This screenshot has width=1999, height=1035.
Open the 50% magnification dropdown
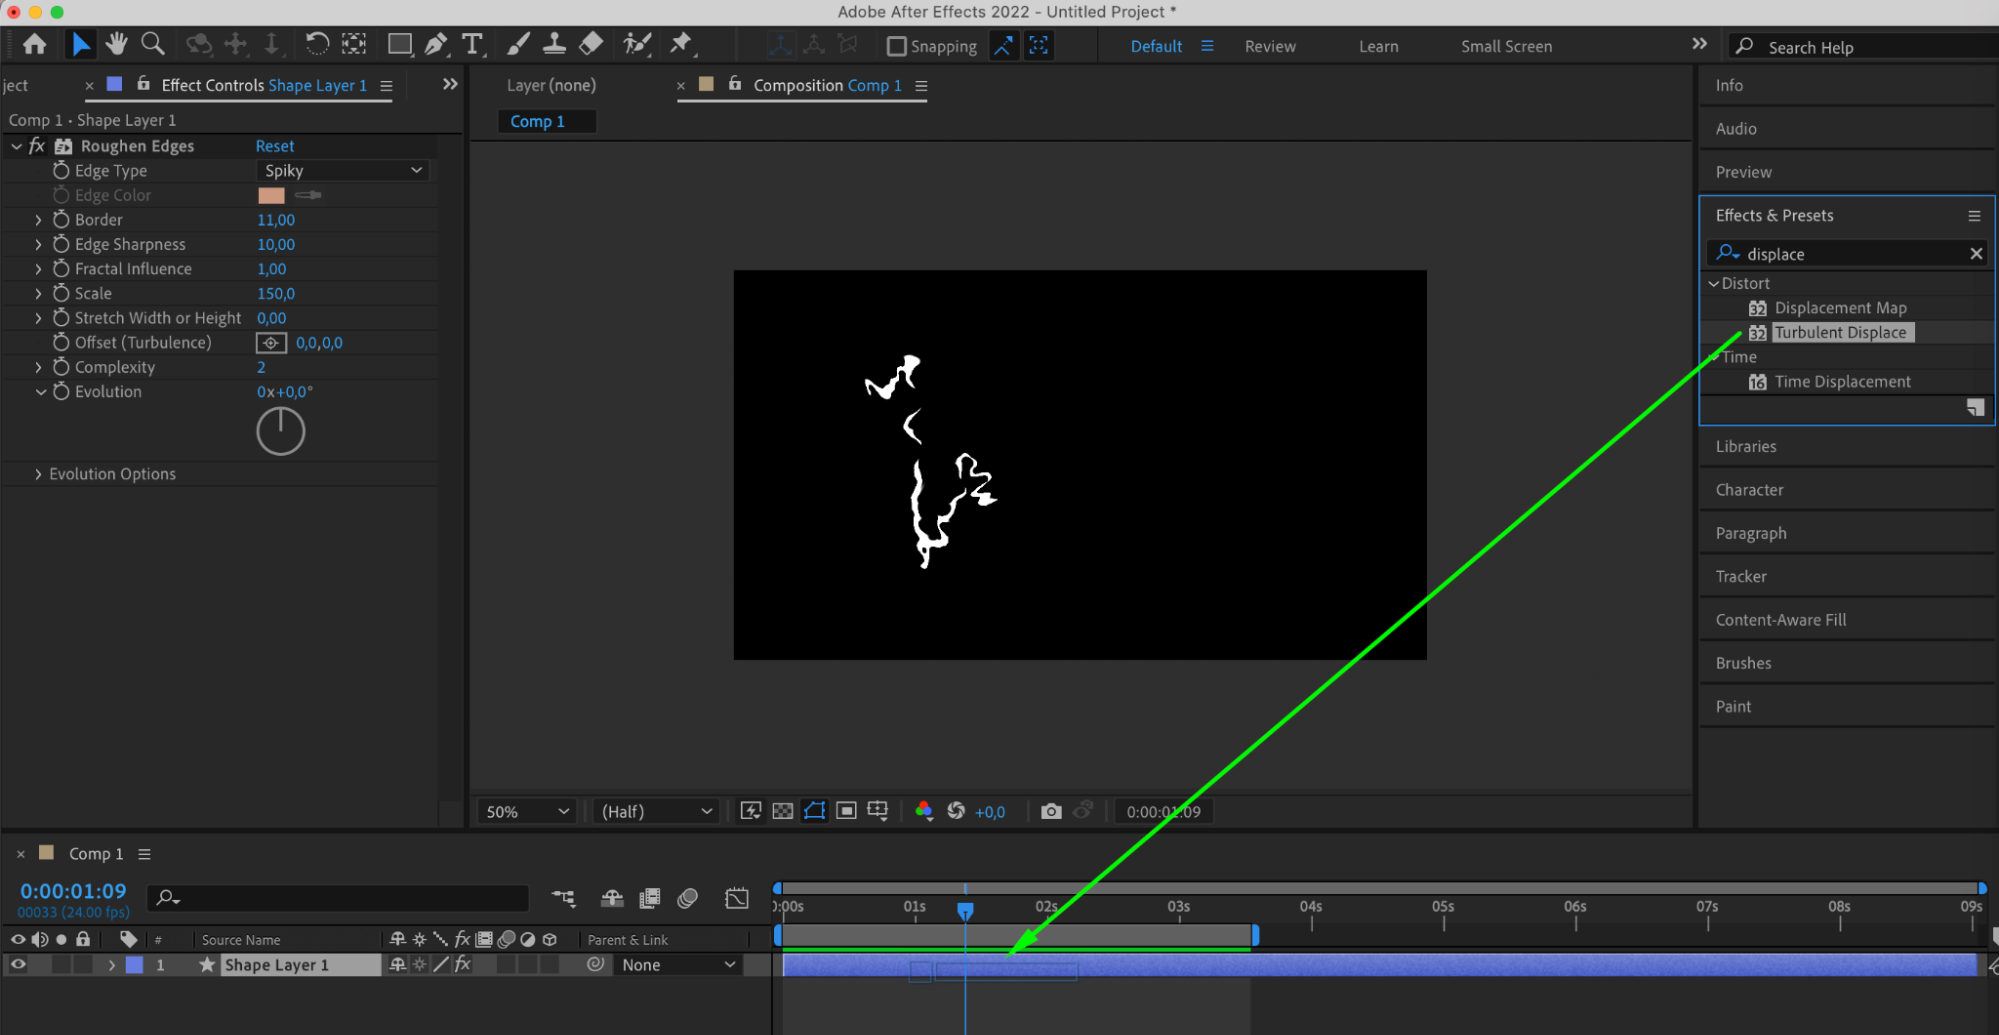[526, 811]
